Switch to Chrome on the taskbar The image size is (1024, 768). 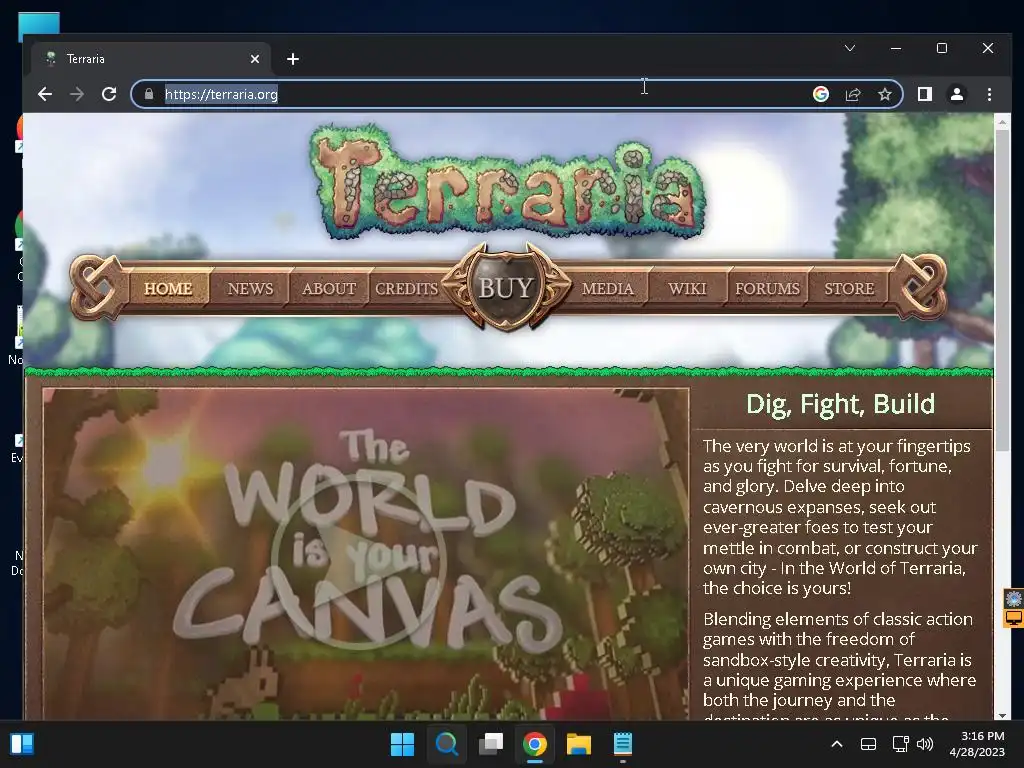click(535, 744)
